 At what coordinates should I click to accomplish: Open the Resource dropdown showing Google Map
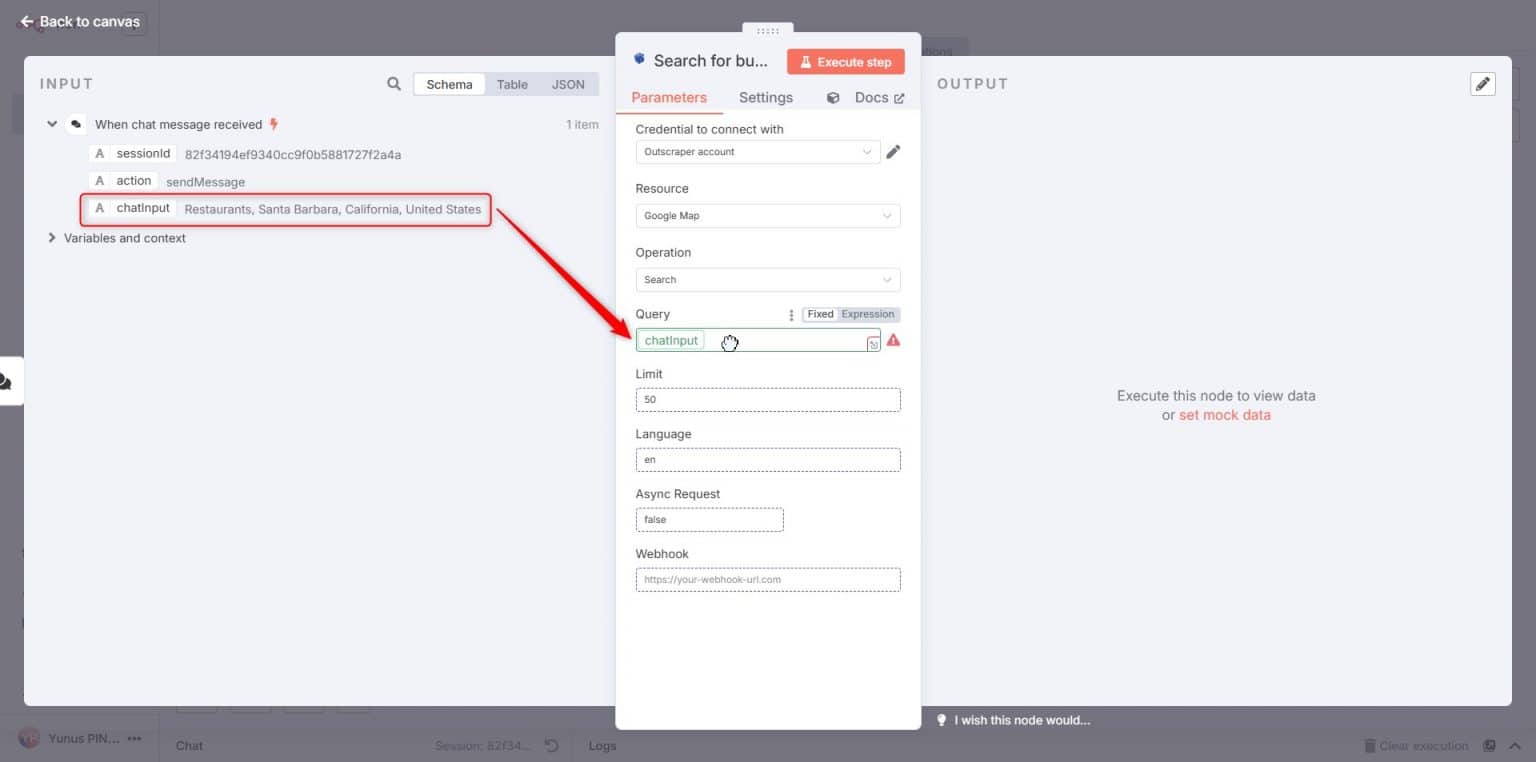click(767, 215)
